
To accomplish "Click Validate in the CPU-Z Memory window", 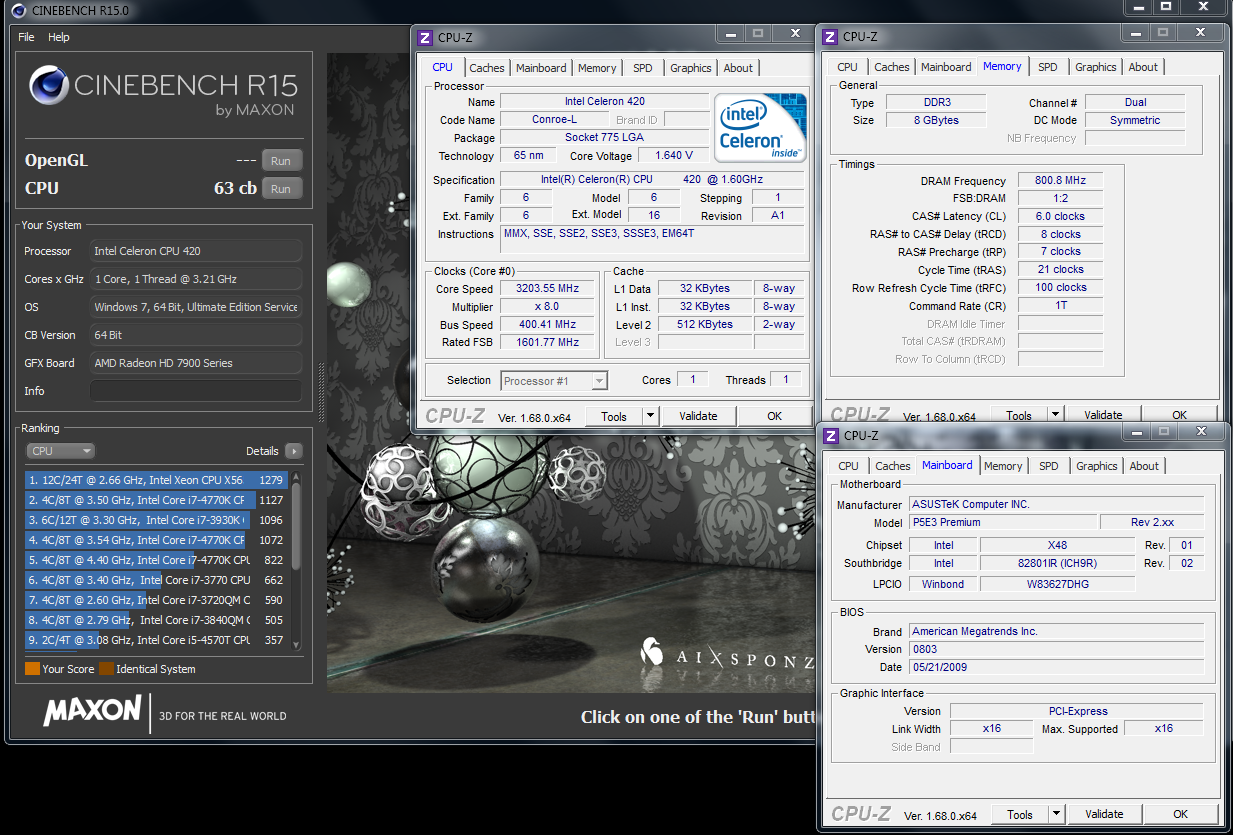I will pos(1103,415).
